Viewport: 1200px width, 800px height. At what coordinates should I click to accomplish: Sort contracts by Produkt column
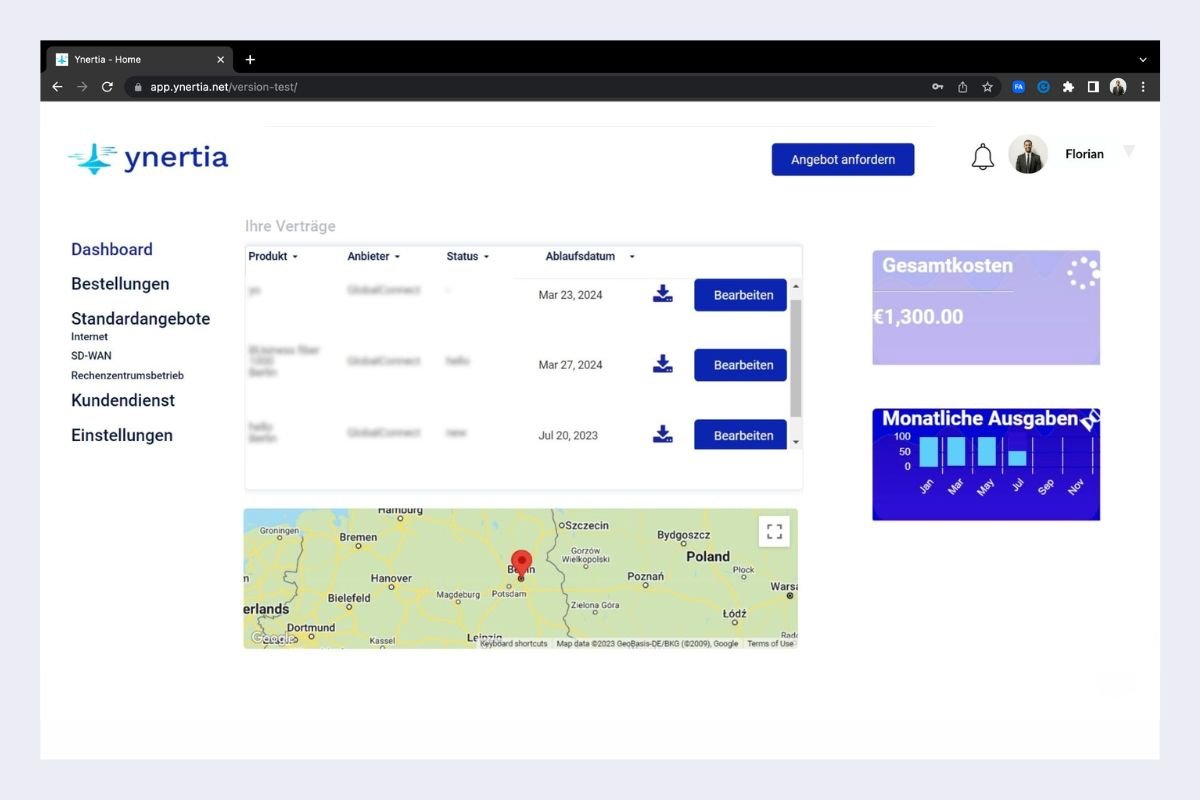[273, 257]
